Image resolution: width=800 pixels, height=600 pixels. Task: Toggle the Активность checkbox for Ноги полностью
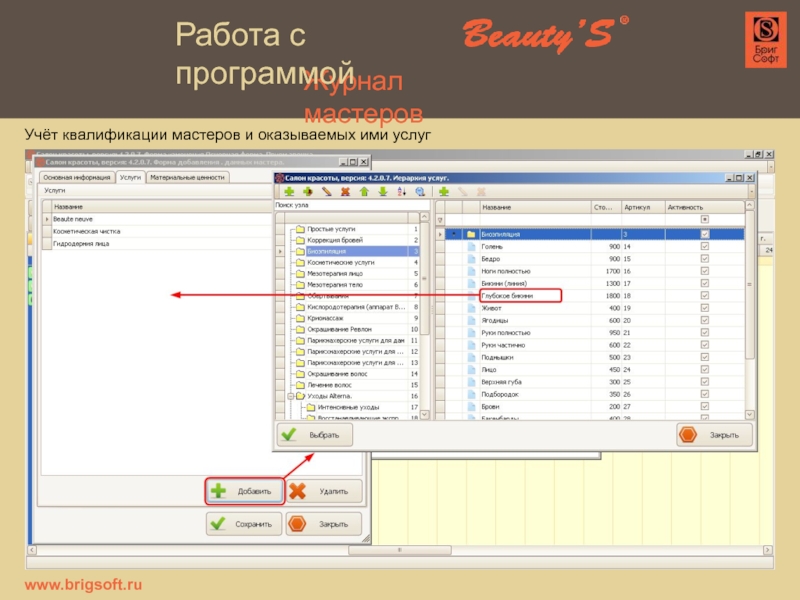point(705,271)
